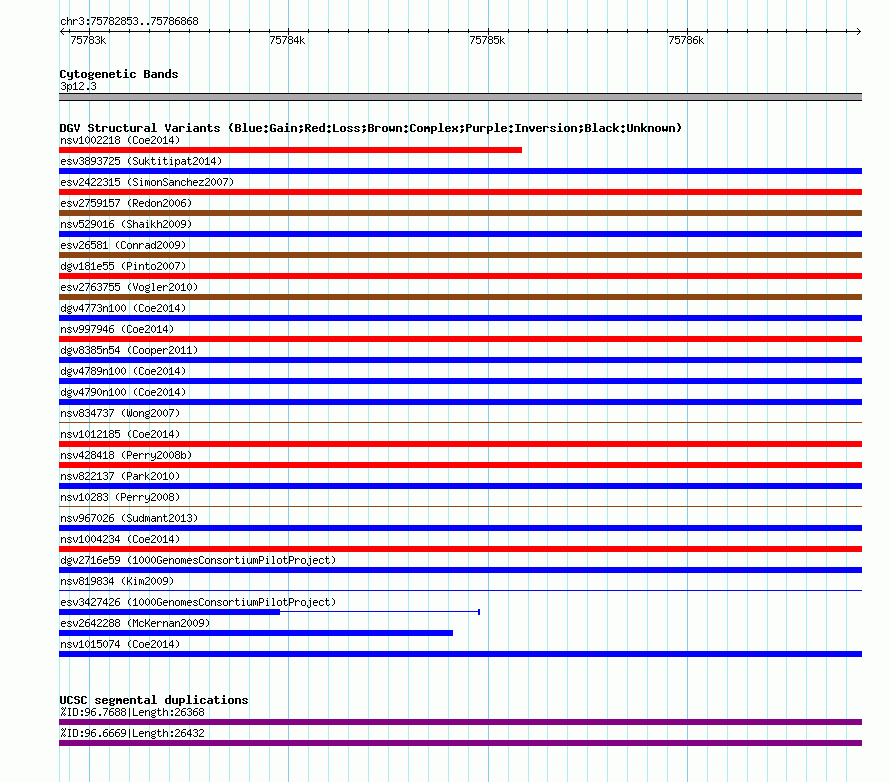Select the red nsv428418 loss bar
Viewport: 890px width, 782px height.
tap(460, 465)
